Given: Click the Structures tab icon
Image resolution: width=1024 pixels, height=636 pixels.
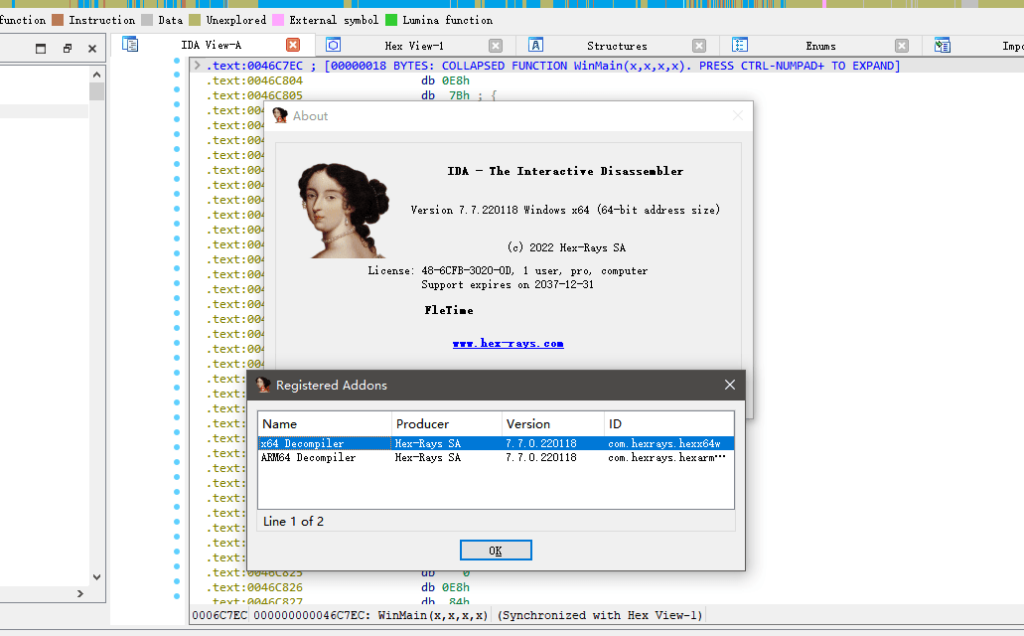Looking at the screenshot, I should [x=536, y=45].
